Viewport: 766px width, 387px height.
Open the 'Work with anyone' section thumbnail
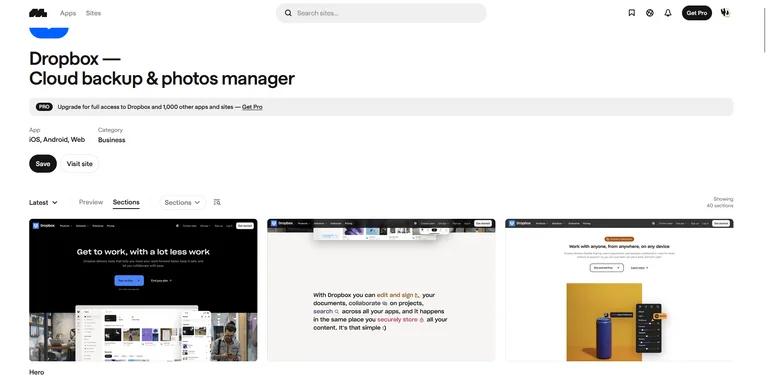[619, 290]
